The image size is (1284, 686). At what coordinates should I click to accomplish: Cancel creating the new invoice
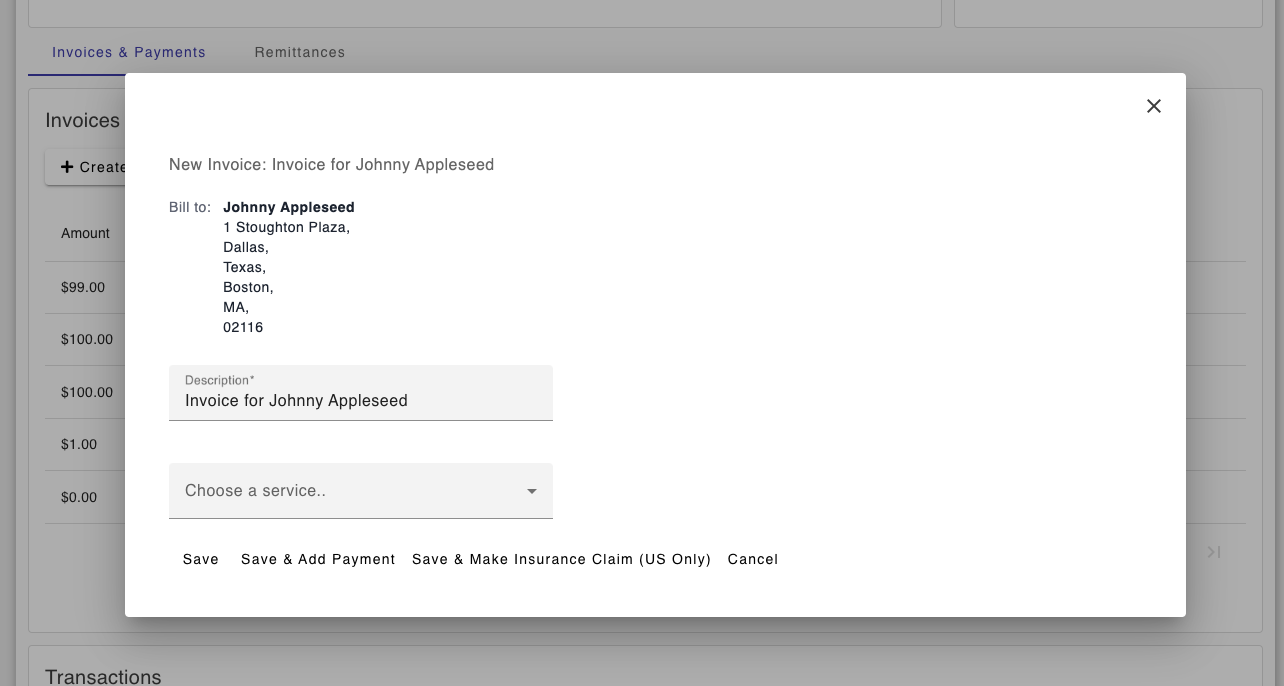(x=752, y=559)
